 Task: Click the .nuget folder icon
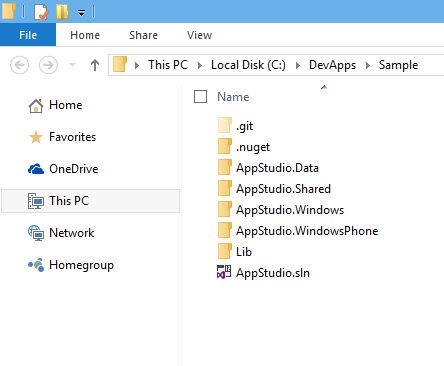point(225,146)
